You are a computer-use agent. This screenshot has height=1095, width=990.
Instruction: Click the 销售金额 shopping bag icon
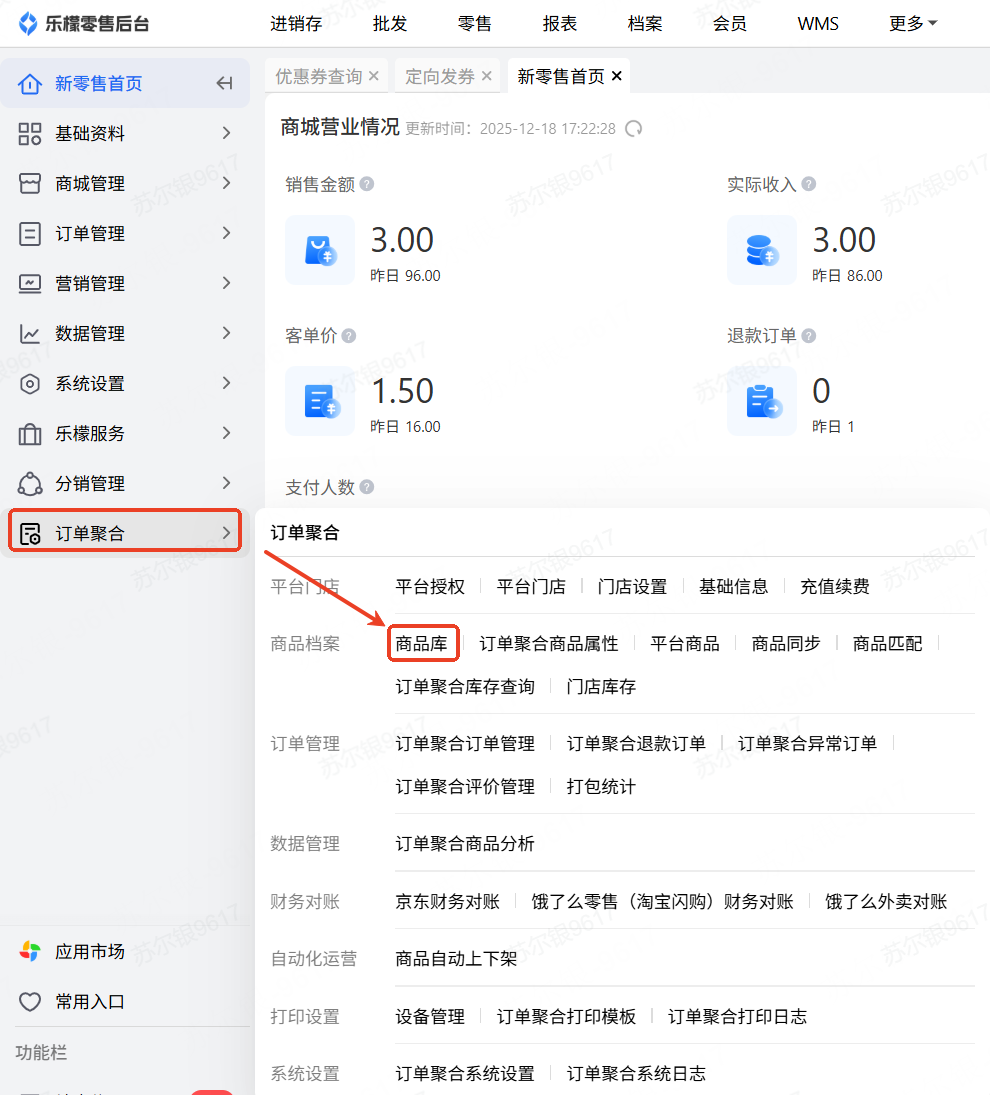[x=320, y=250]
